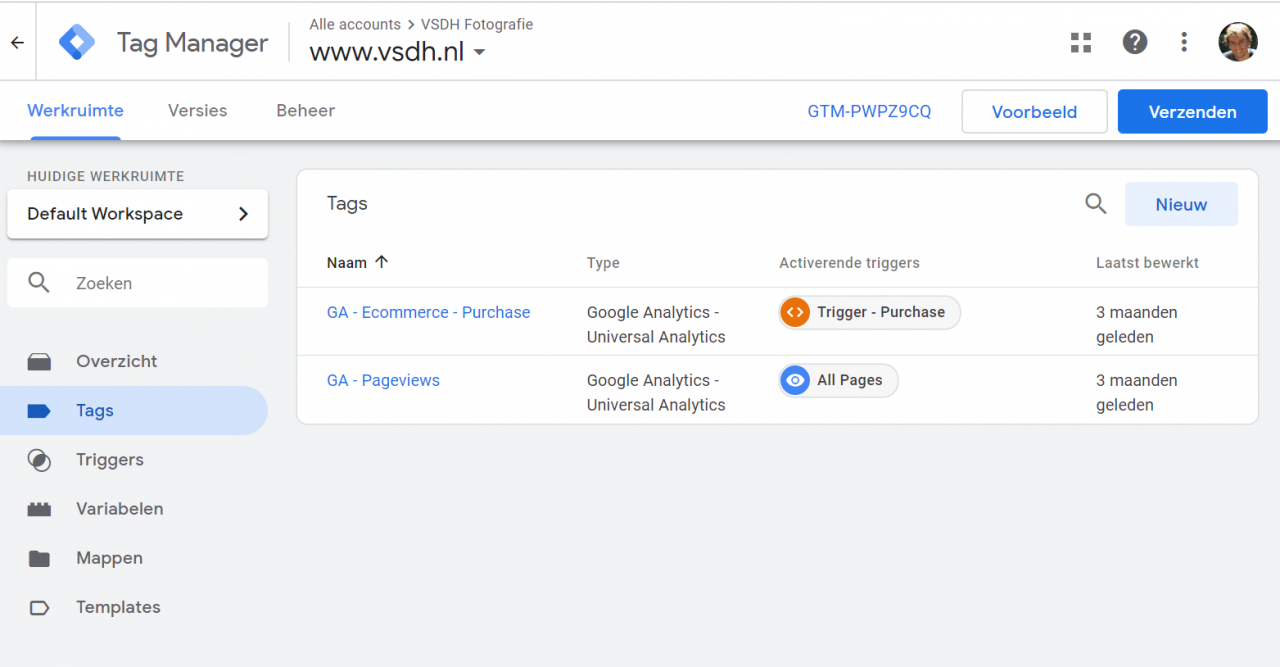Click the Verzenden button

(x=1192, y=112)
